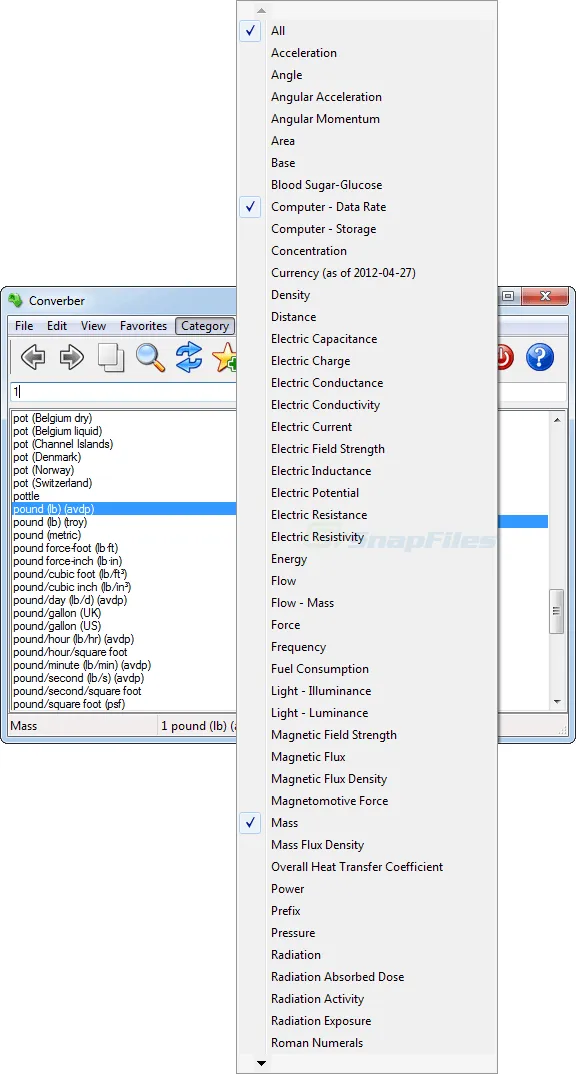Viewport: 576px width, 1074px height.
Task: Open the Edit menu
Action: 57,326
